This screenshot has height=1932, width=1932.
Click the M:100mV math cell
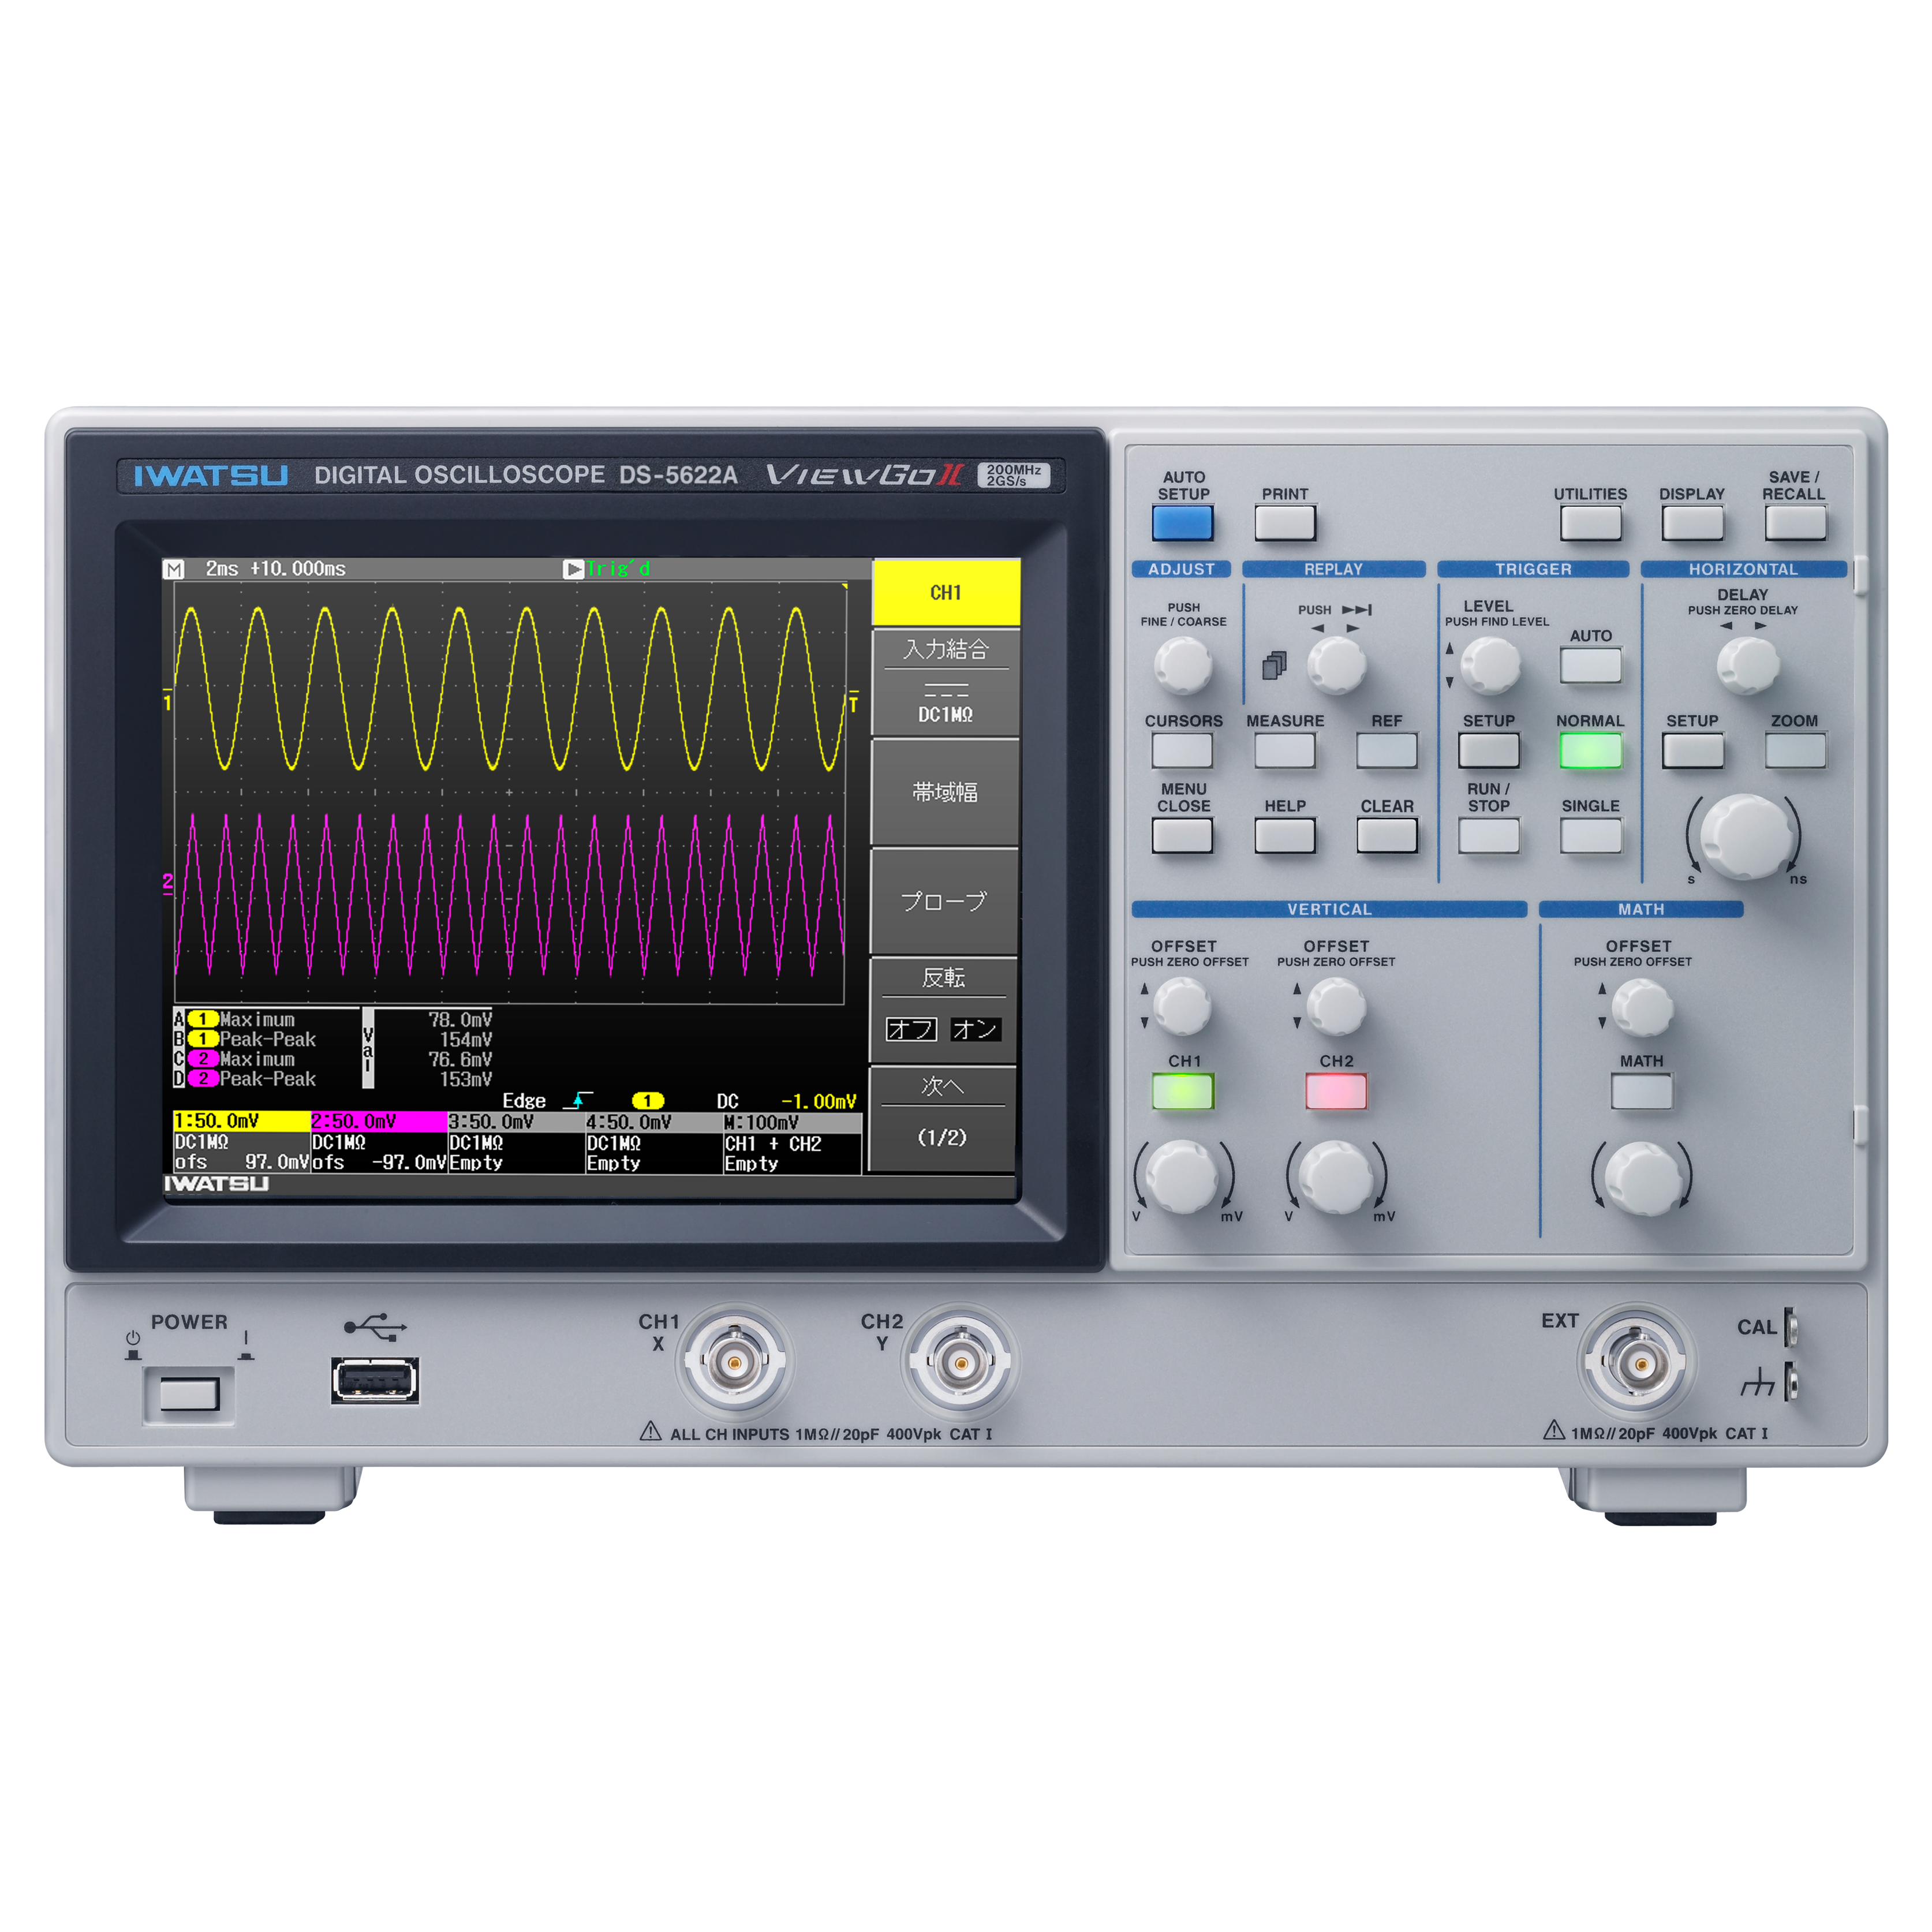click(792, 1122)
